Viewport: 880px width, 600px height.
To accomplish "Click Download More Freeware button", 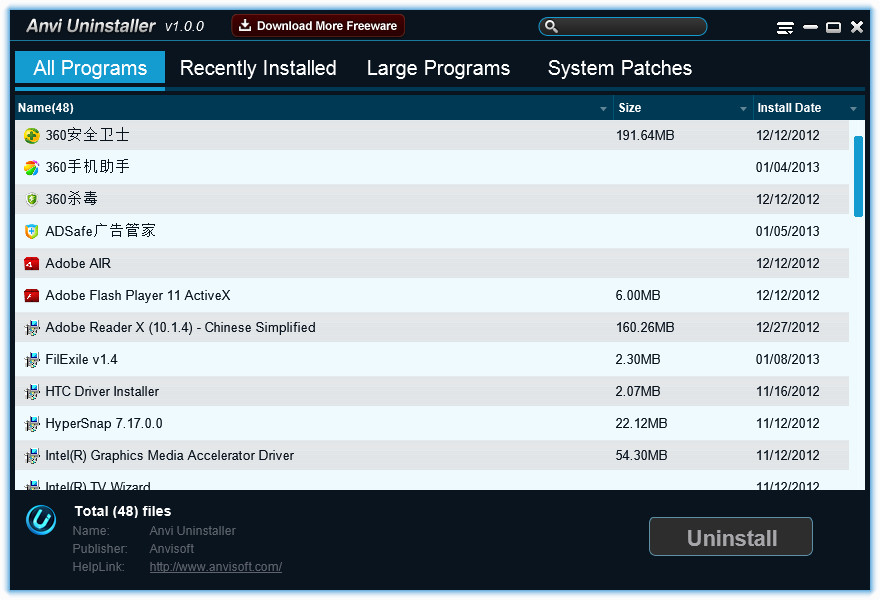I will tap(318, 26).
